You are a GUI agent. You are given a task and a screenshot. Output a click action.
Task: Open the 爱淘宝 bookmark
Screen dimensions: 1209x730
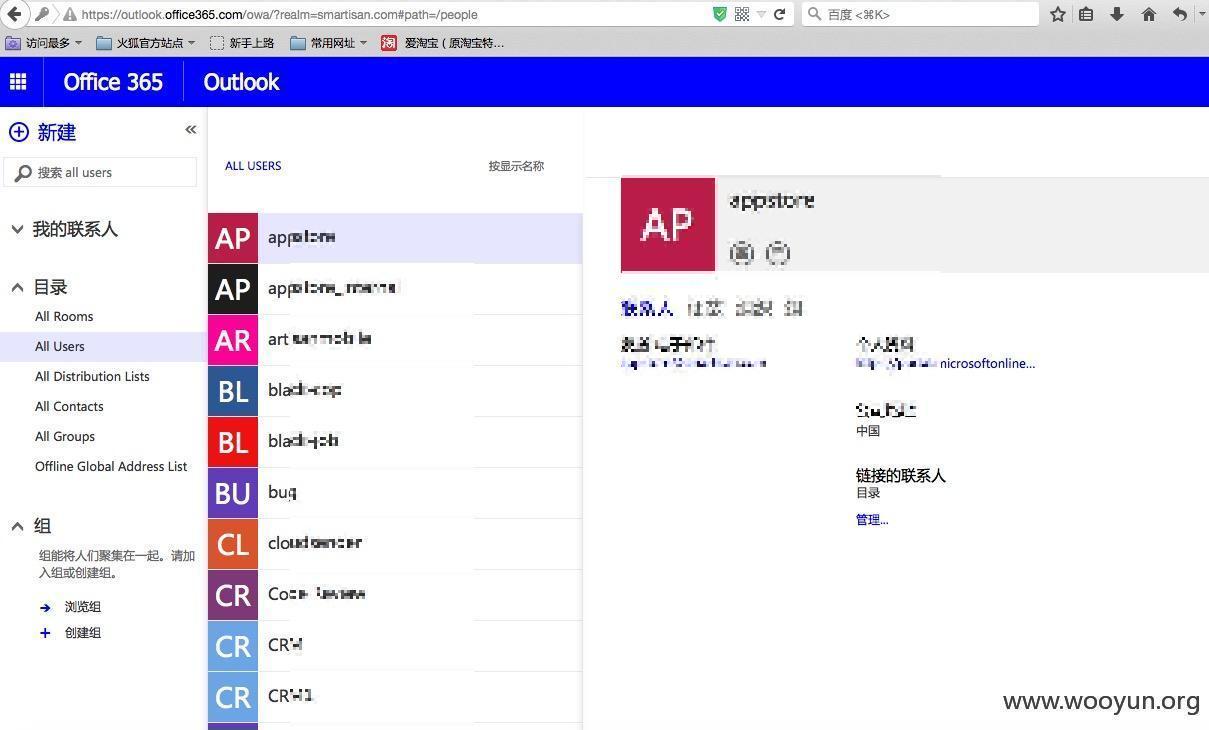[x=443, y=43]
